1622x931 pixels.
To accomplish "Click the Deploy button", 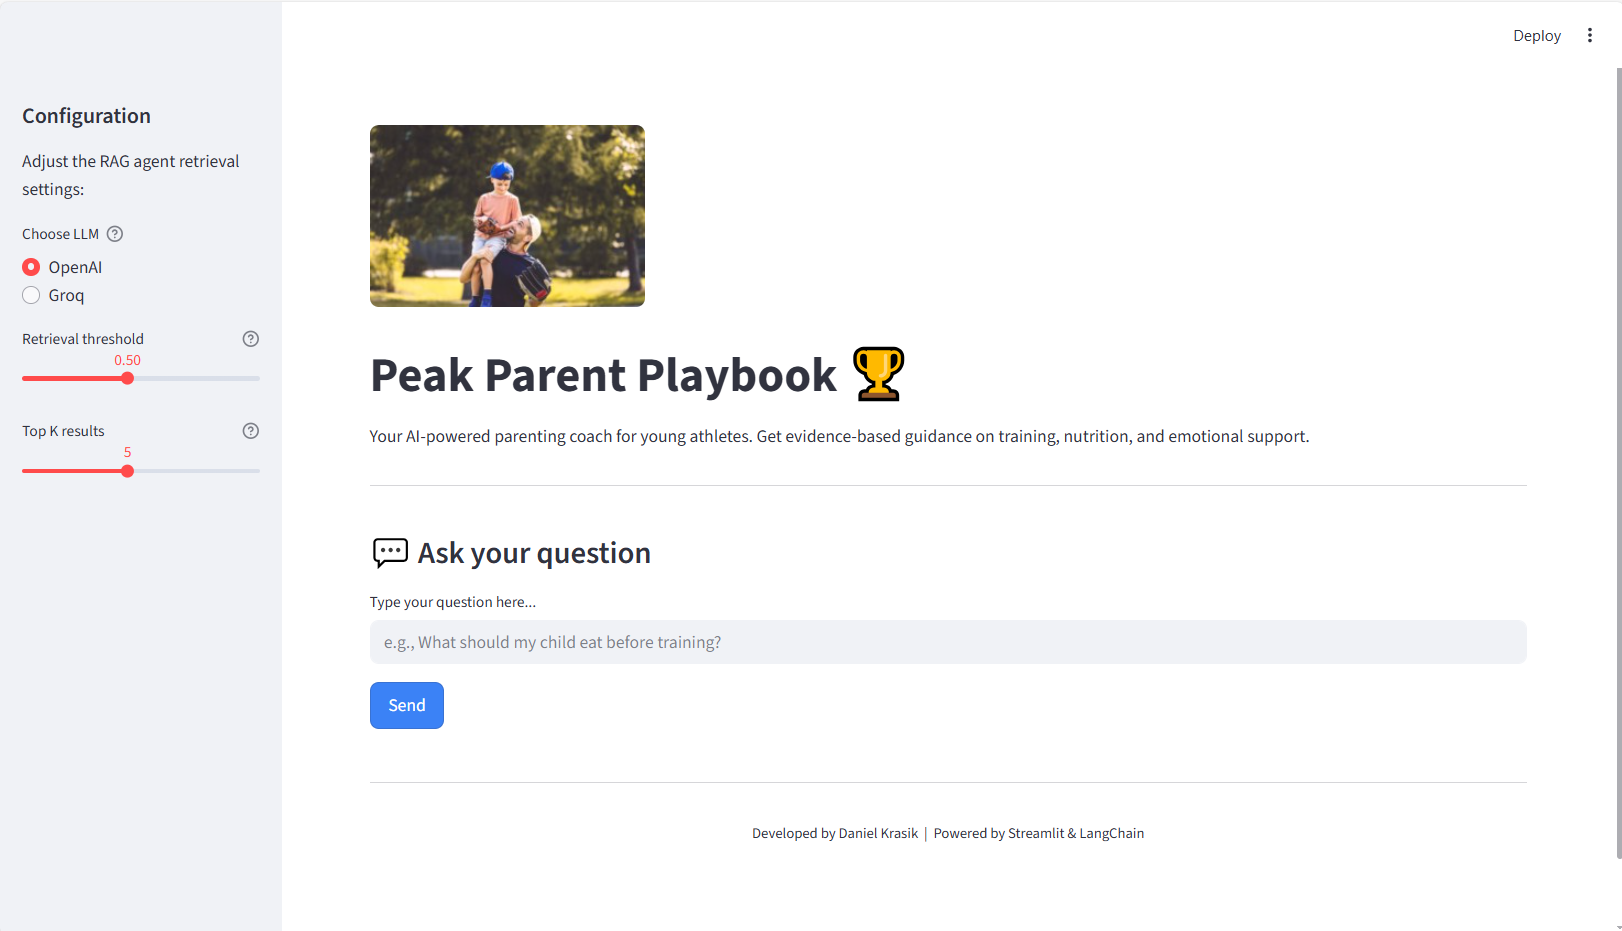I will [x=1536, y=35].
